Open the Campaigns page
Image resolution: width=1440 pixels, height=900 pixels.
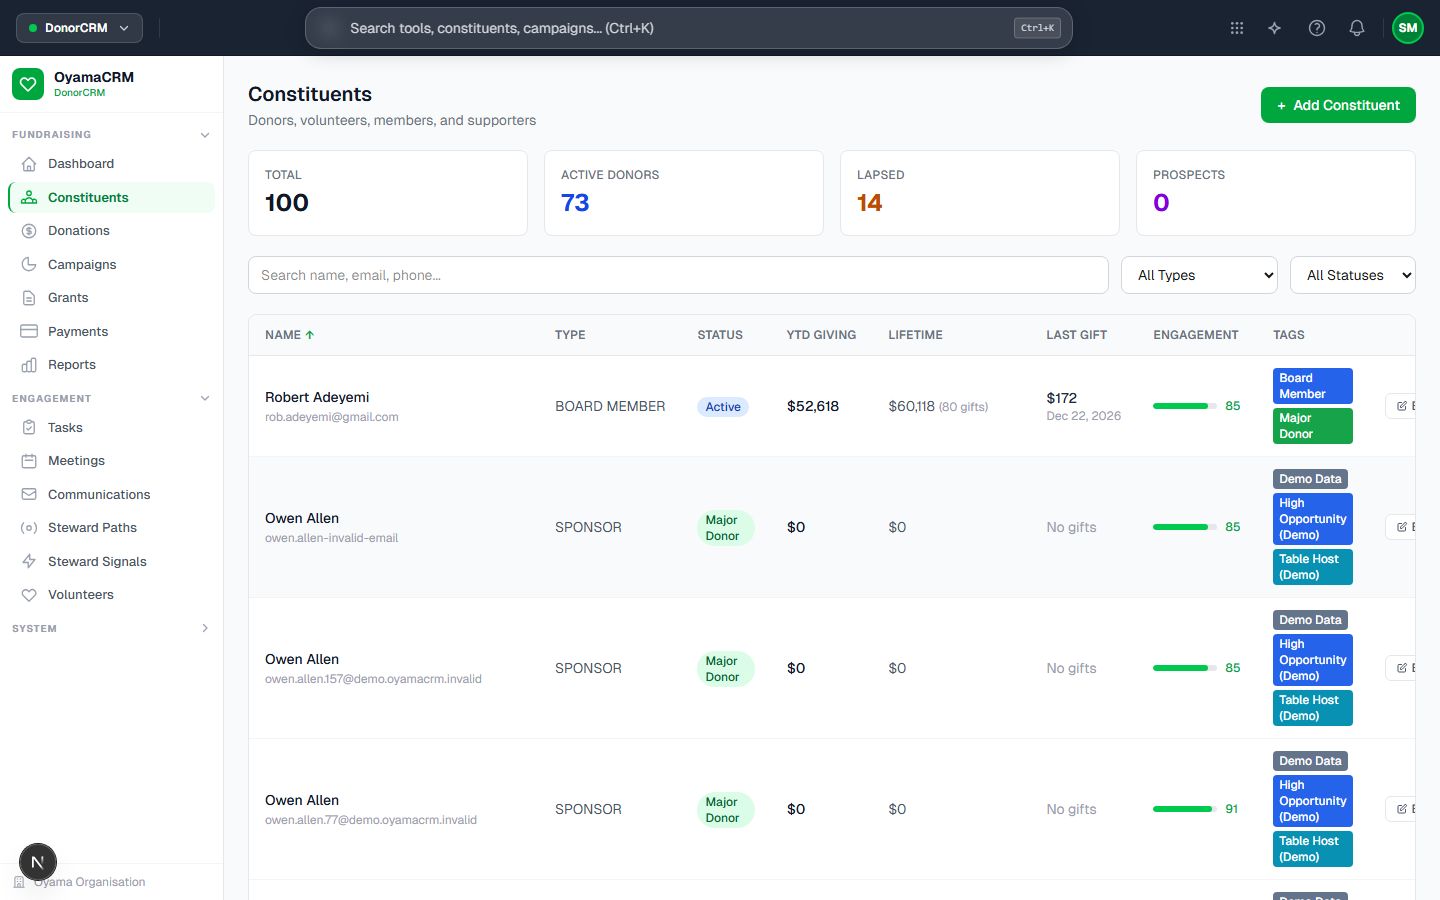pyautogui.click(x=111, y=265)
